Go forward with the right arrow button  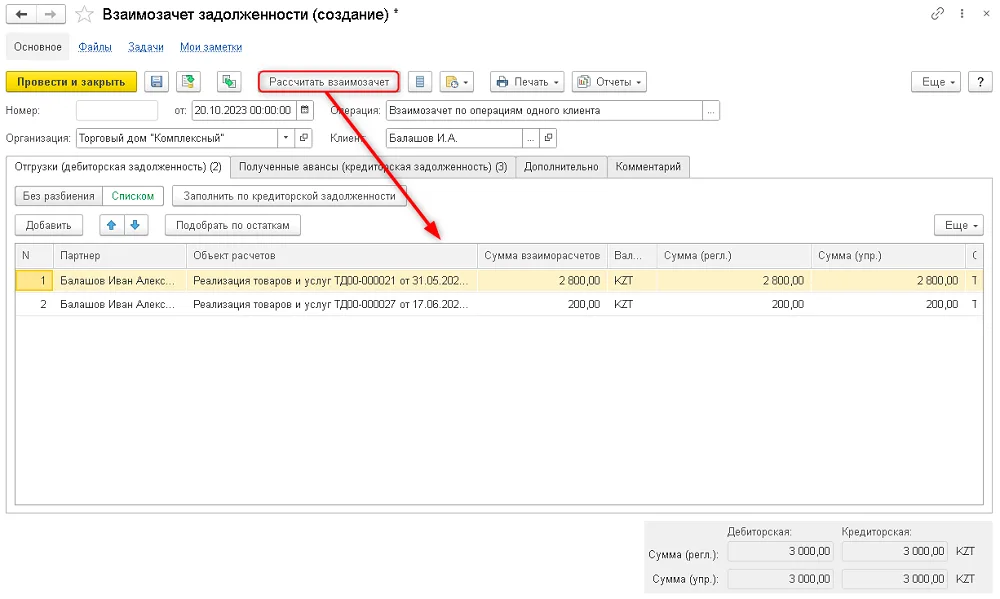click(x=50, y=14)
